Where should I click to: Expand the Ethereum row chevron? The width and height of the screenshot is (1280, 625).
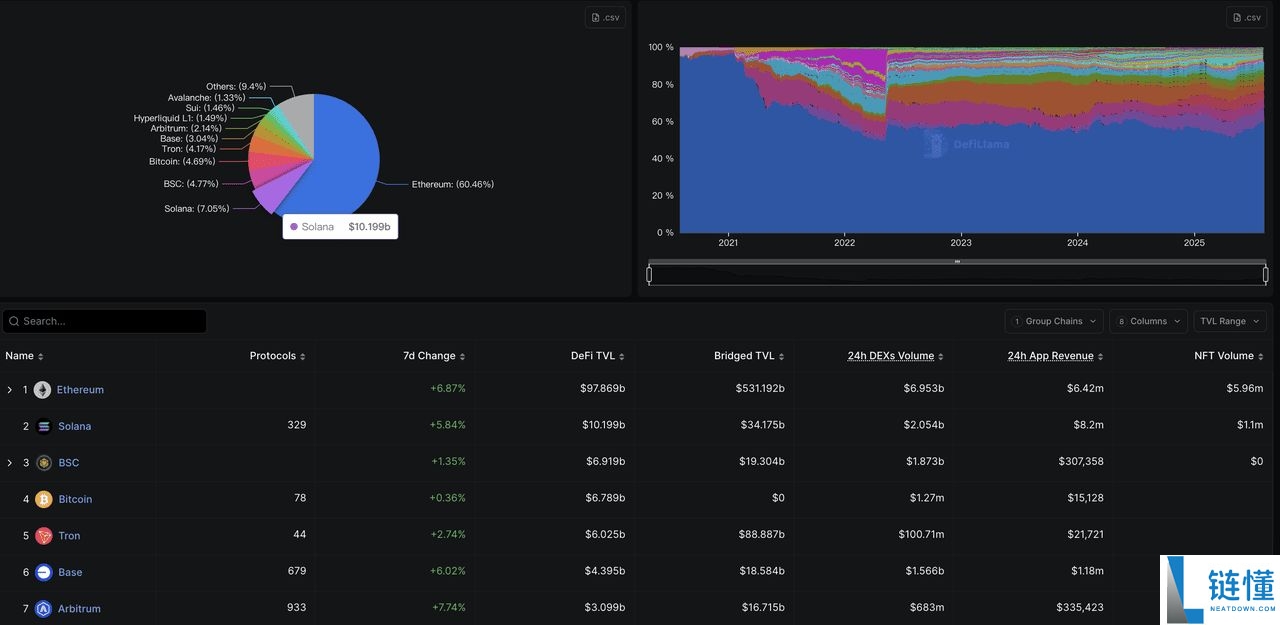click(10, 390)
